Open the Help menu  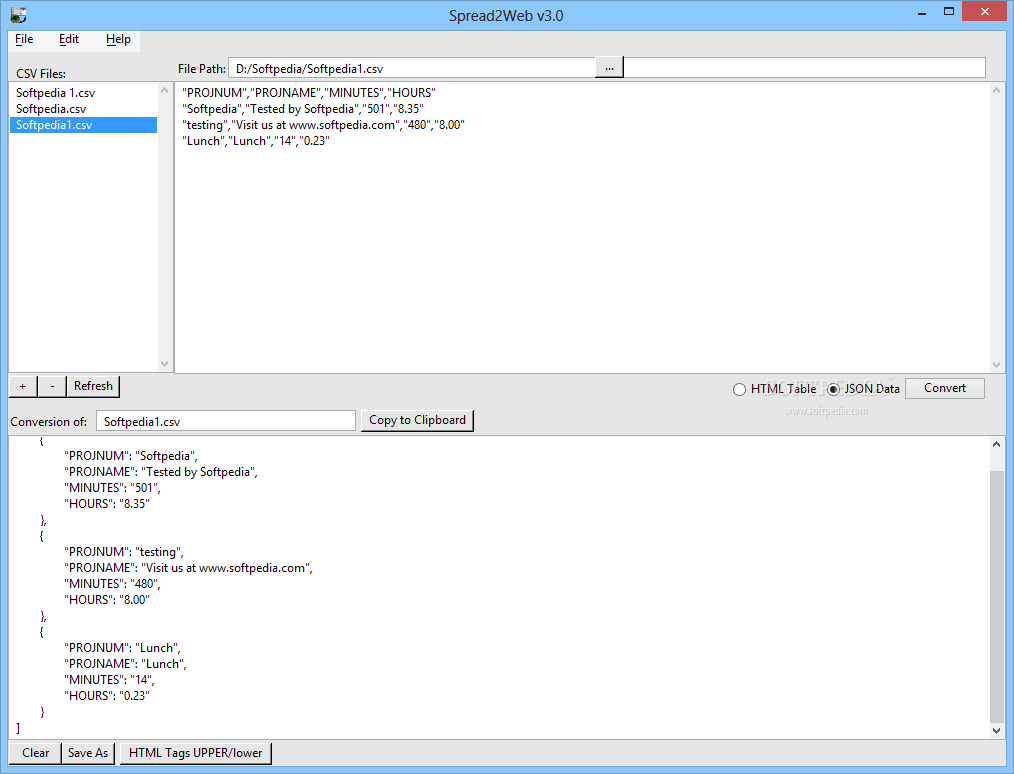tap(118, 39)
